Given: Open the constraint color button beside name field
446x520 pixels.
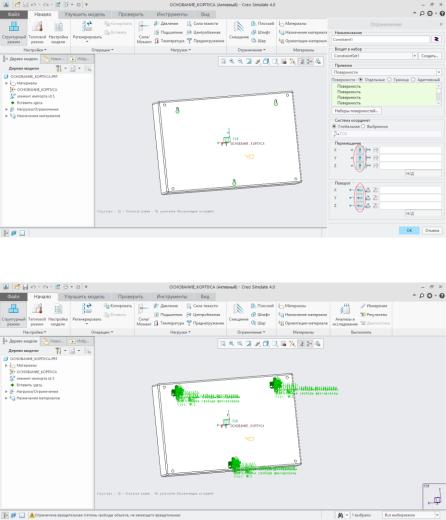Looking at the screenshot, I should point(436,39).
